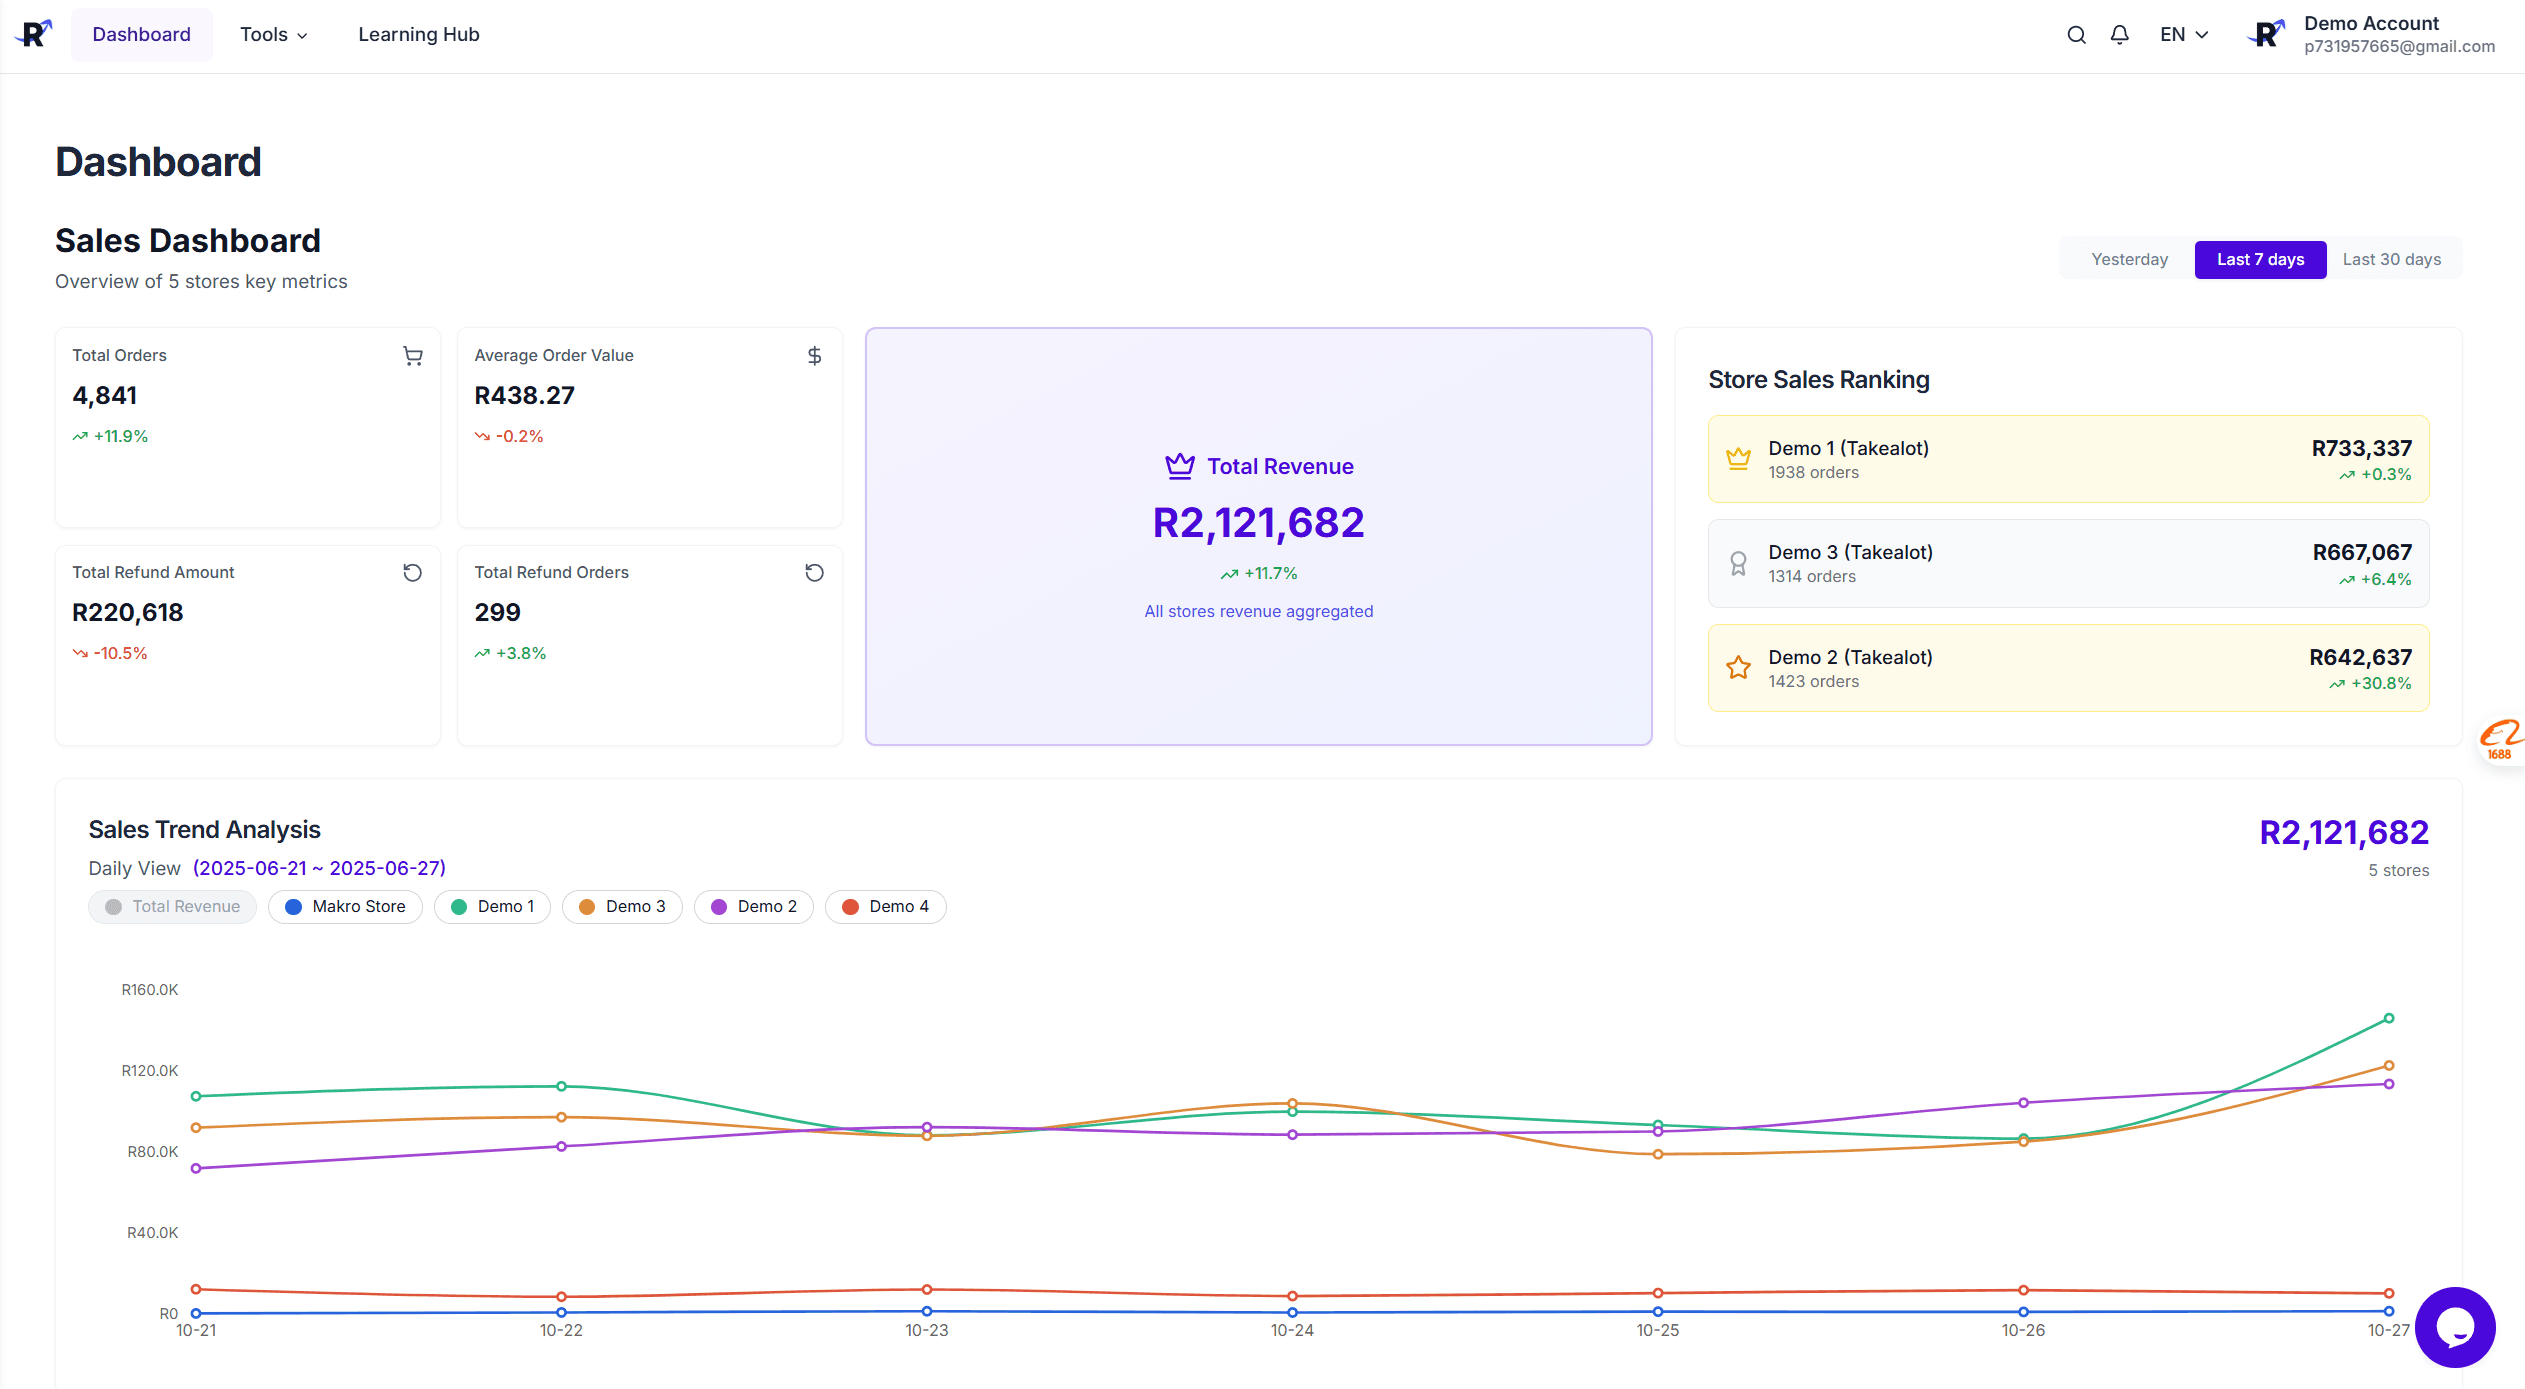
Task: Click the star icon beside Demo 2 ranking
Action: [1738, 667]
